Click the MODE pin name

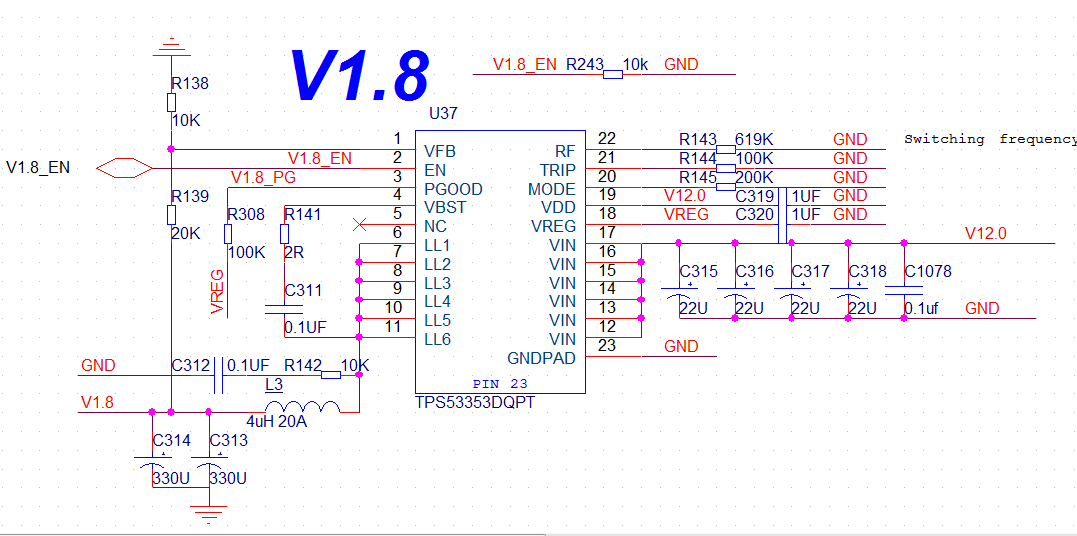[552, 188]
